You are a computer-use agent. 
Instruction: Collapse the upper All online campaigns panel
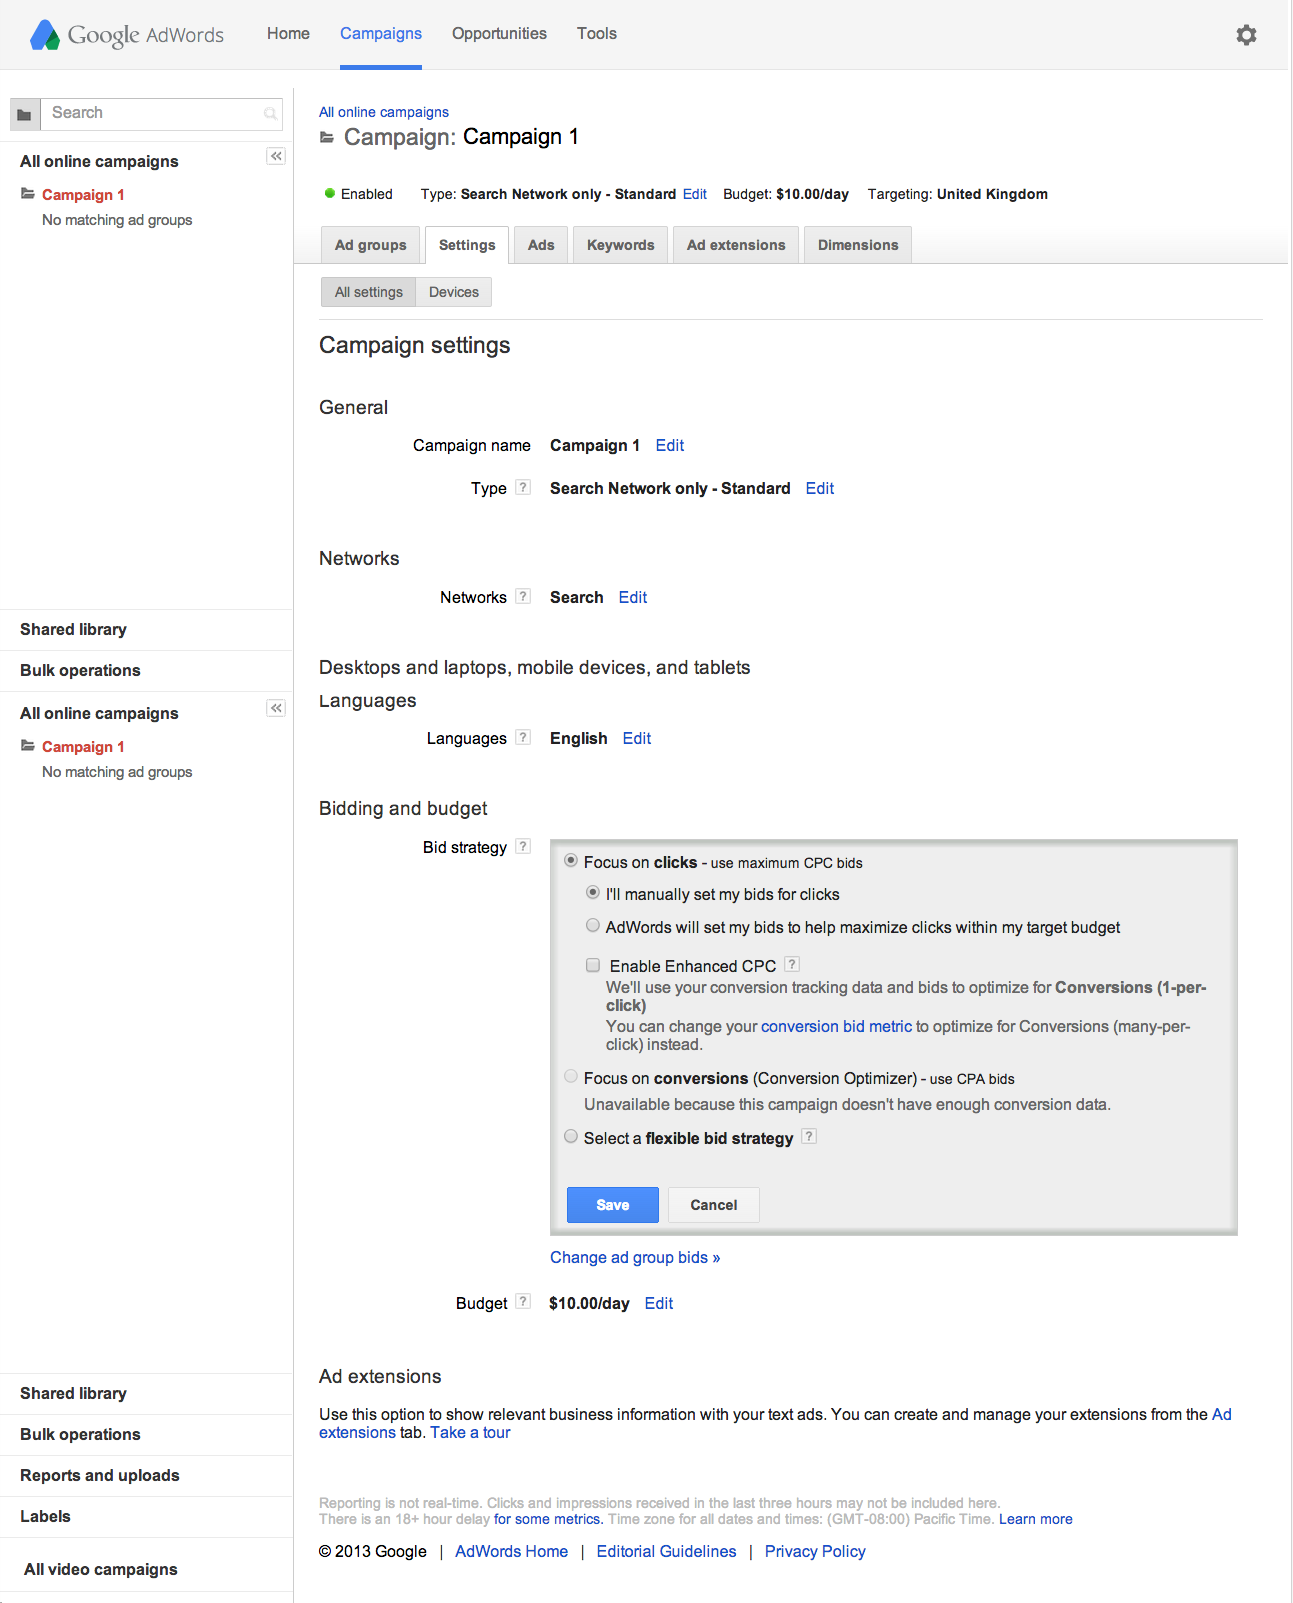(x=276, y=156)
